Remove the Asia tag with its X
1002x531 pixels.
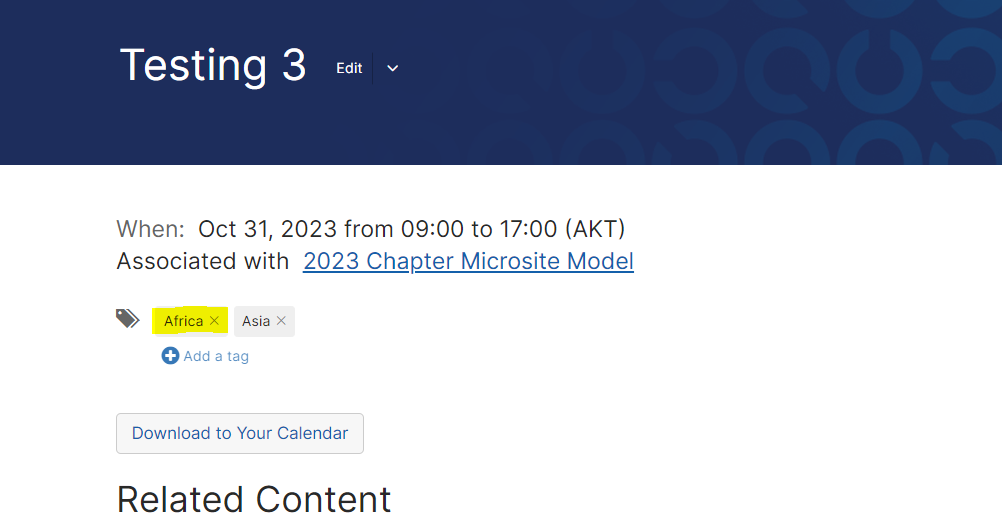click(x=281, y=321)
